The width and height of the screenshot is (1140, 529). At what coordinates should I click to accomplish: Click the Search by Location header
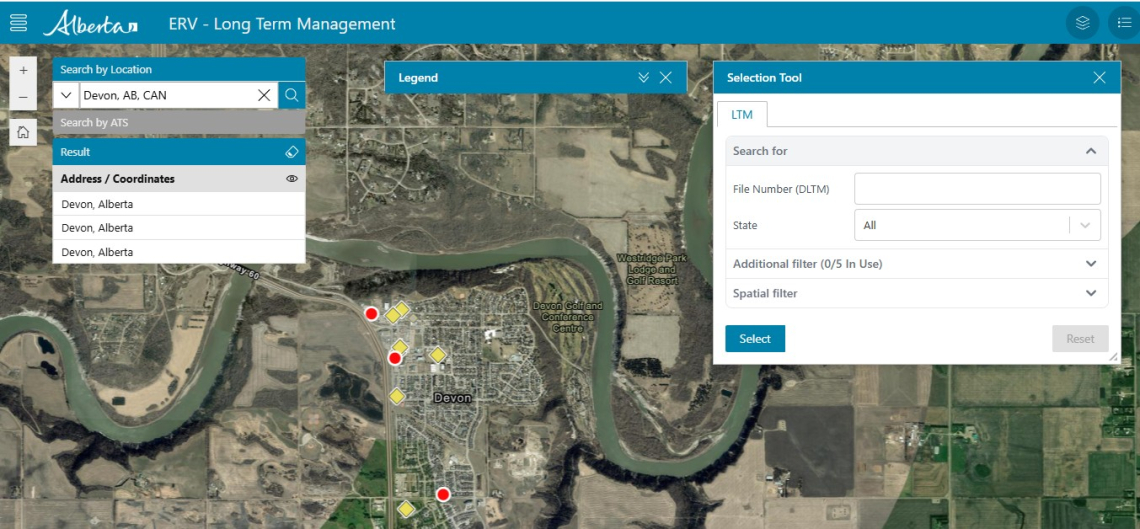[x=179, y=70]
